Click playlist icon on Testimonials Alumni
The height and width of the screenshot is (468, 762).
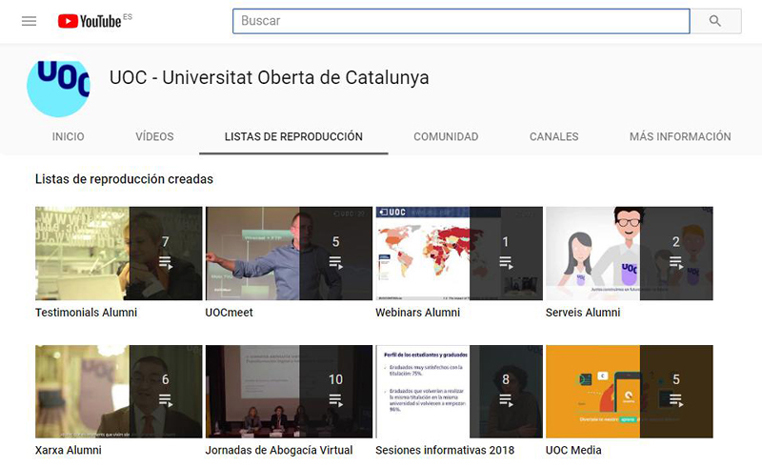click(x=166, y=263)
